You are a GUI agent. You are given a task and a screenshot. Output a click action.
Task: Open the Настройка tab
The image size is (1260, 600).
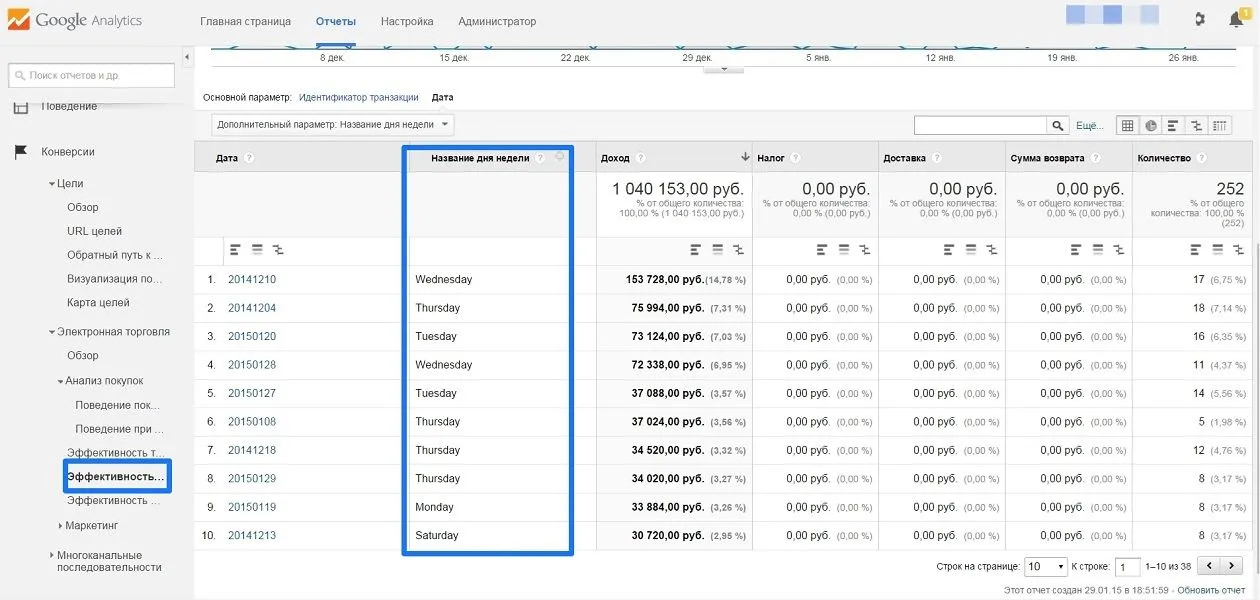pyautogui.click(x=407, y=21)
